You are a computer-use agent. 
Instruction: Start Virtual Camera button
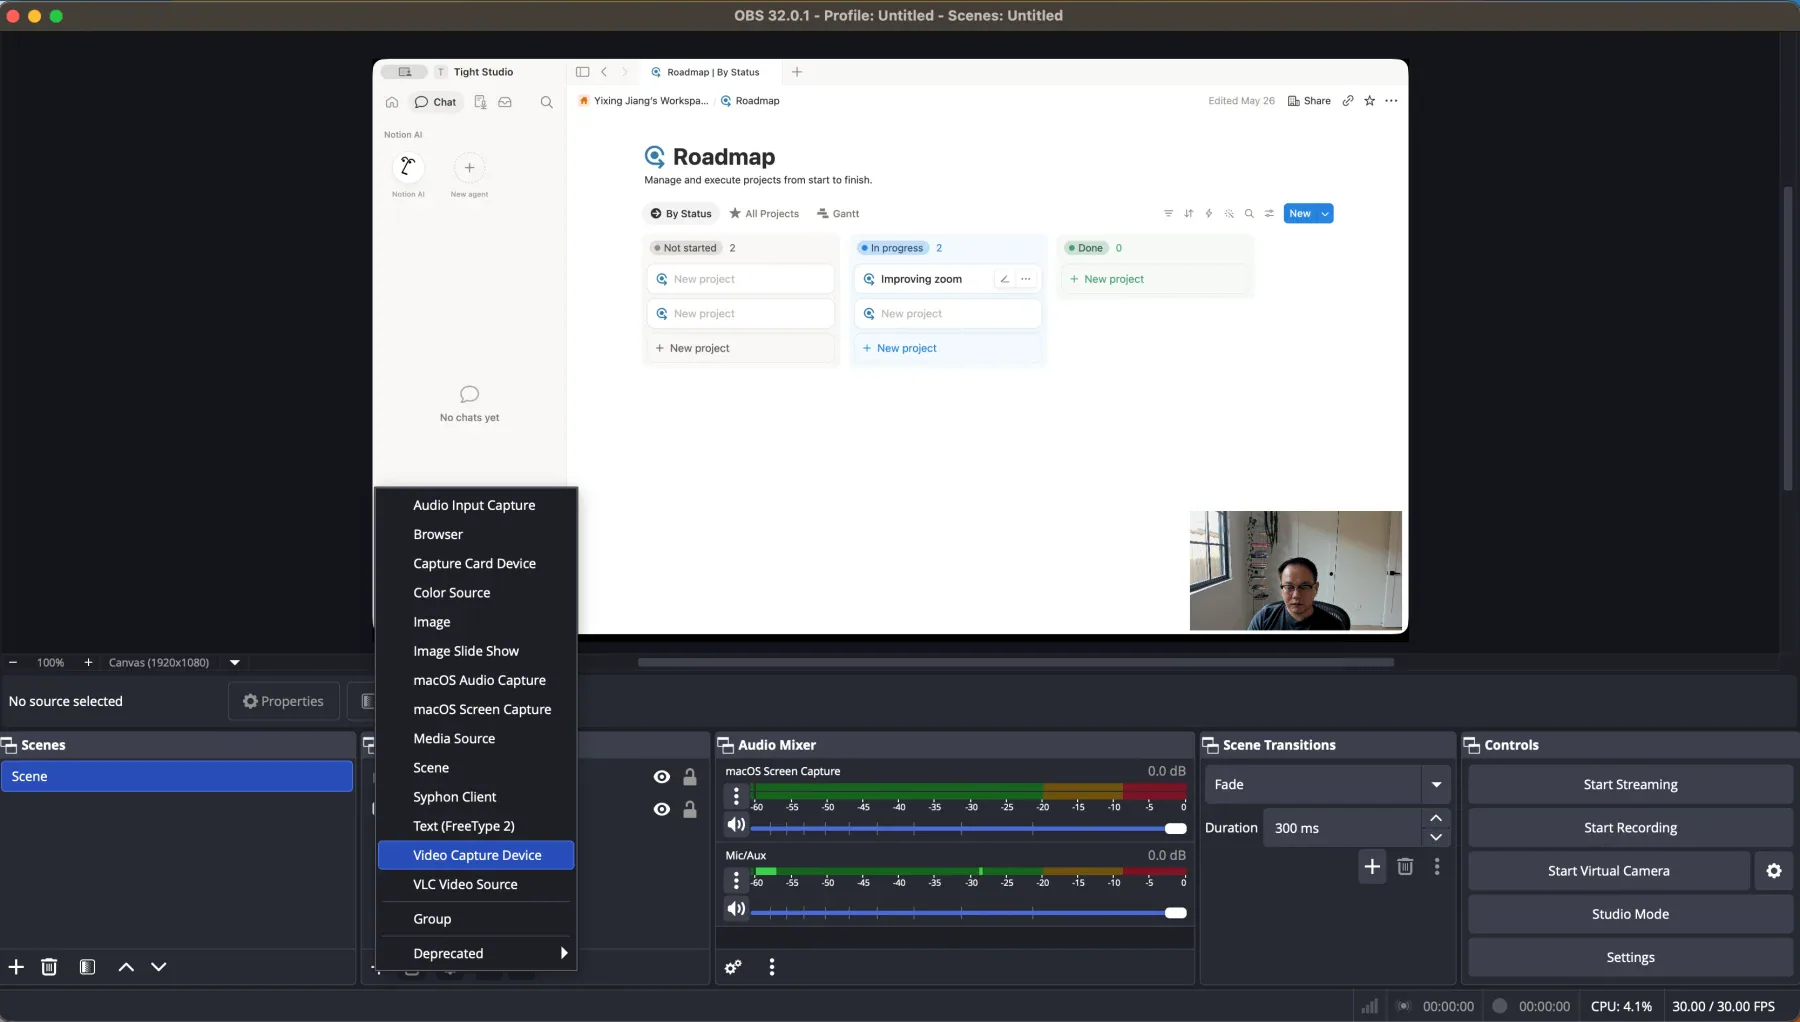(1609, 871)
